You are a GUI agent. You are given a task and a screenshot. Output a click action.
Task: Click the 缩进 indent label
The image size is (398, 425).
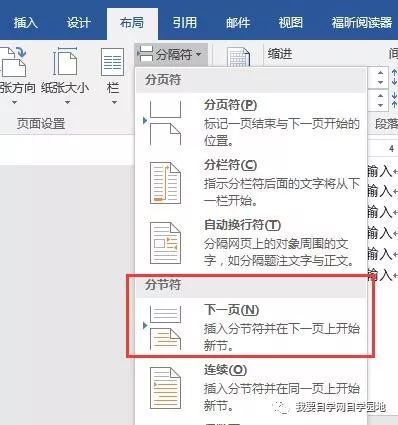point(280,54)
